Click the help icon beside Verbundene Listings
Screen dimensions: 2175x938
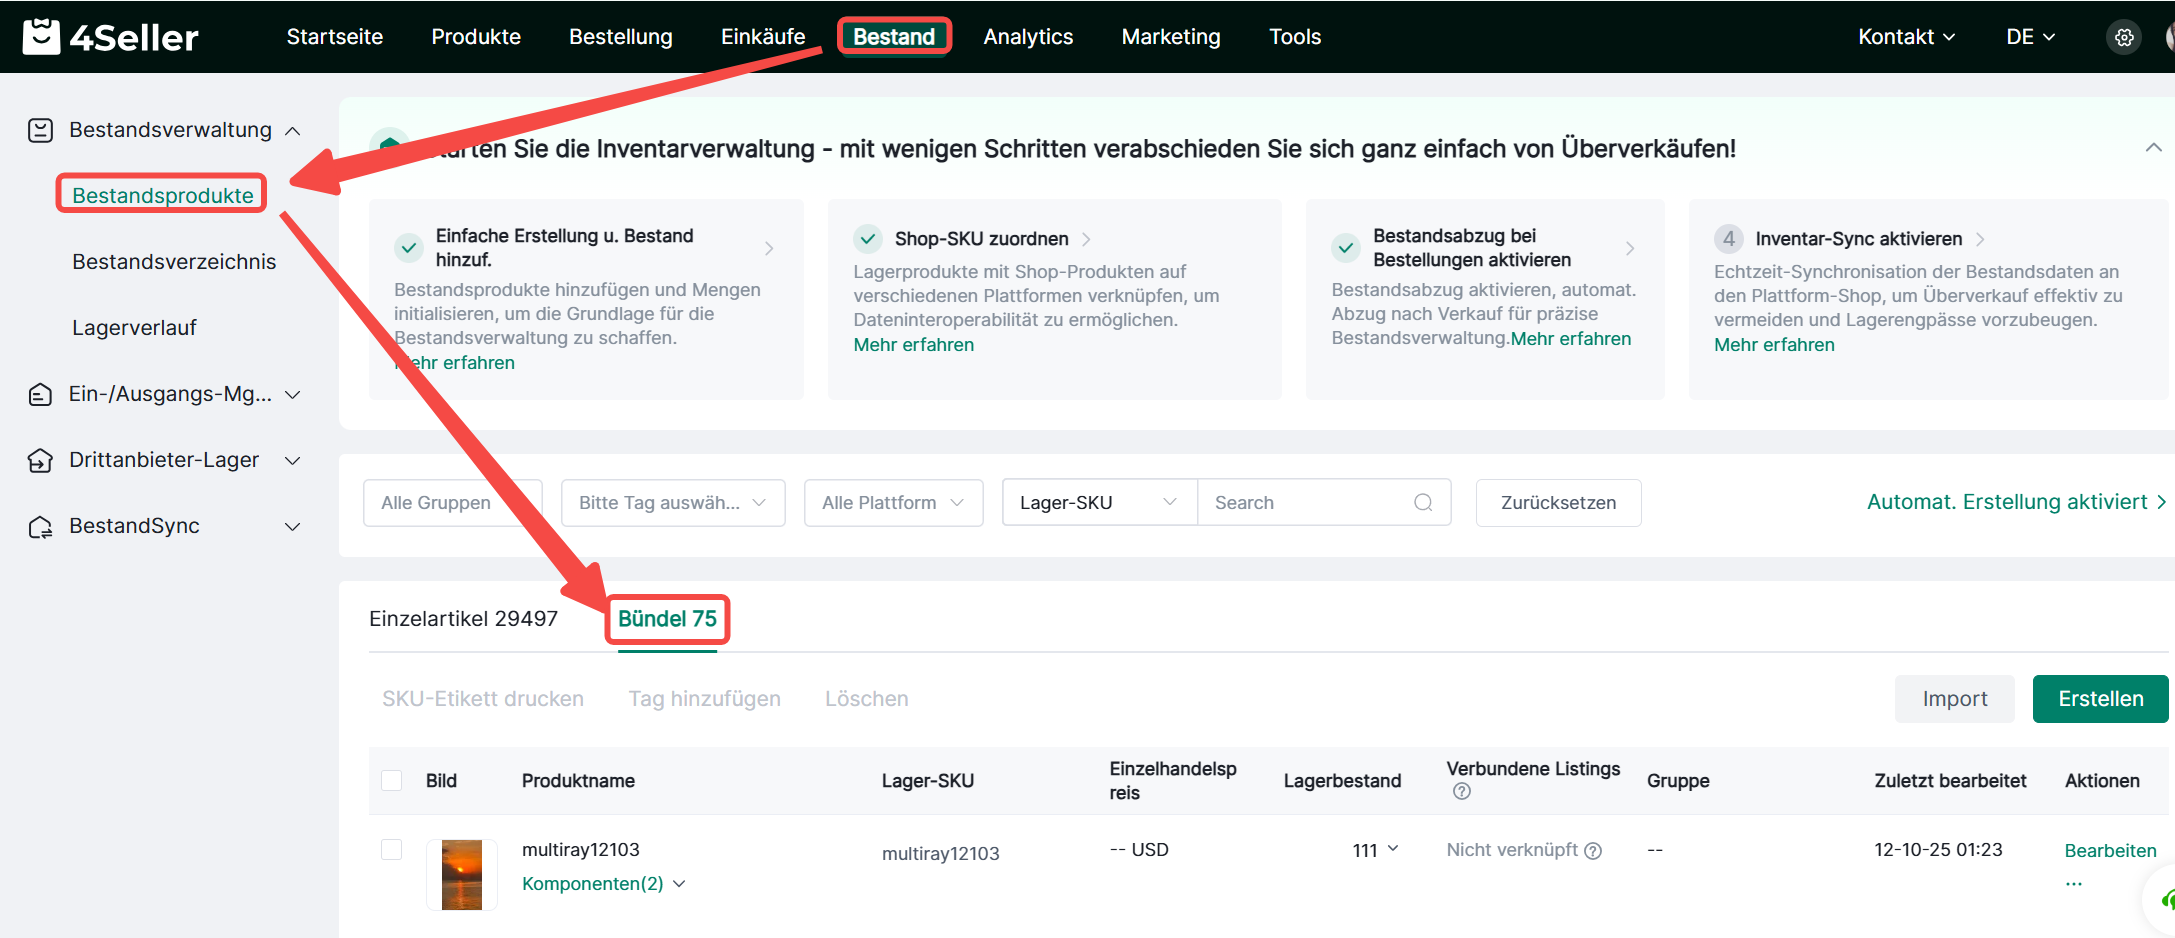pos(1461,792)
